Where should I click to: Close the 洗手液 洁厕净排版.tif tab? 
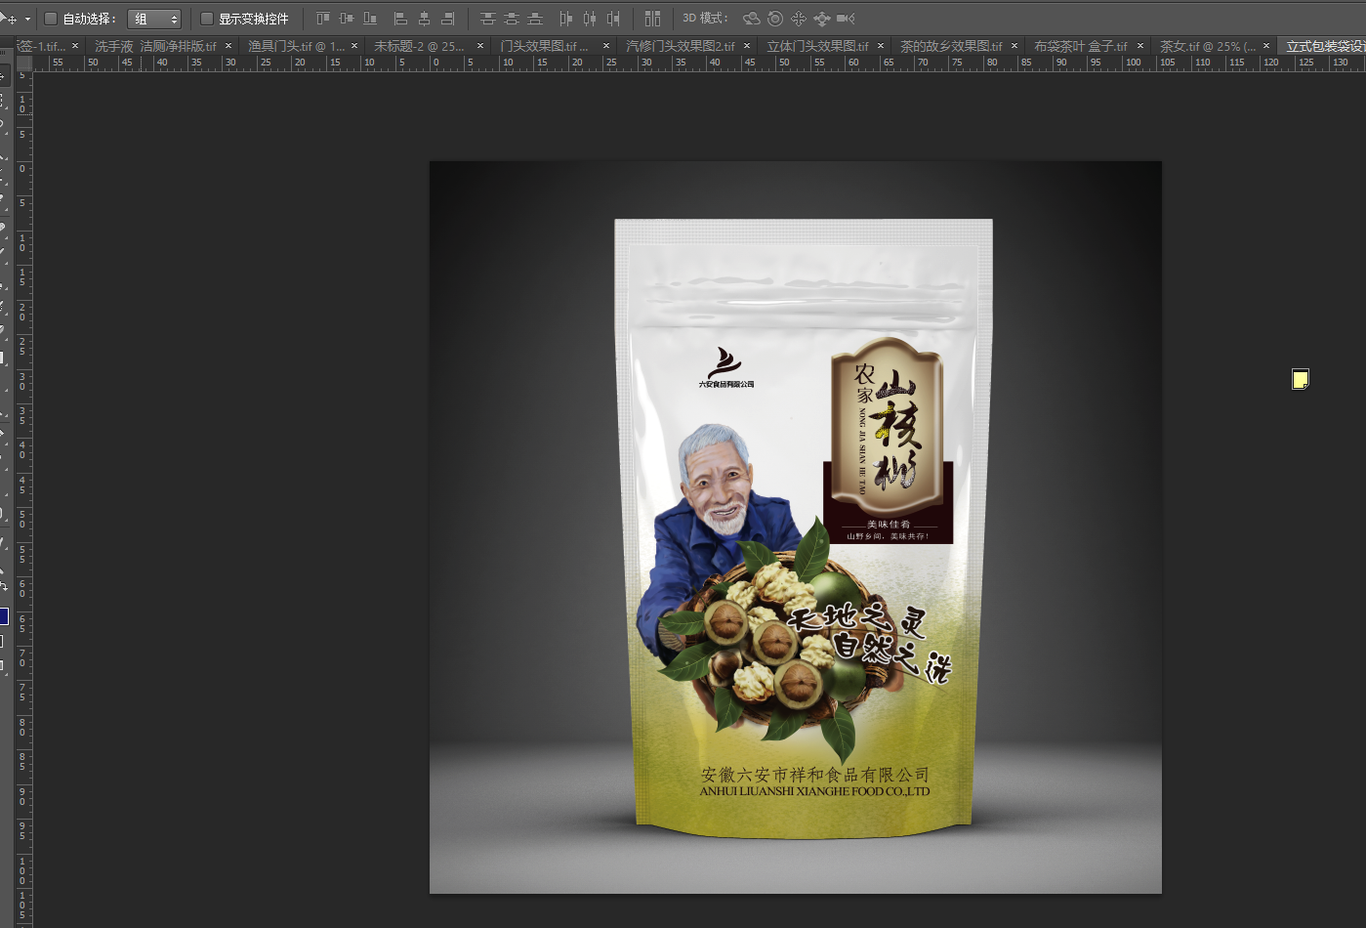click(x=228, y=46)
